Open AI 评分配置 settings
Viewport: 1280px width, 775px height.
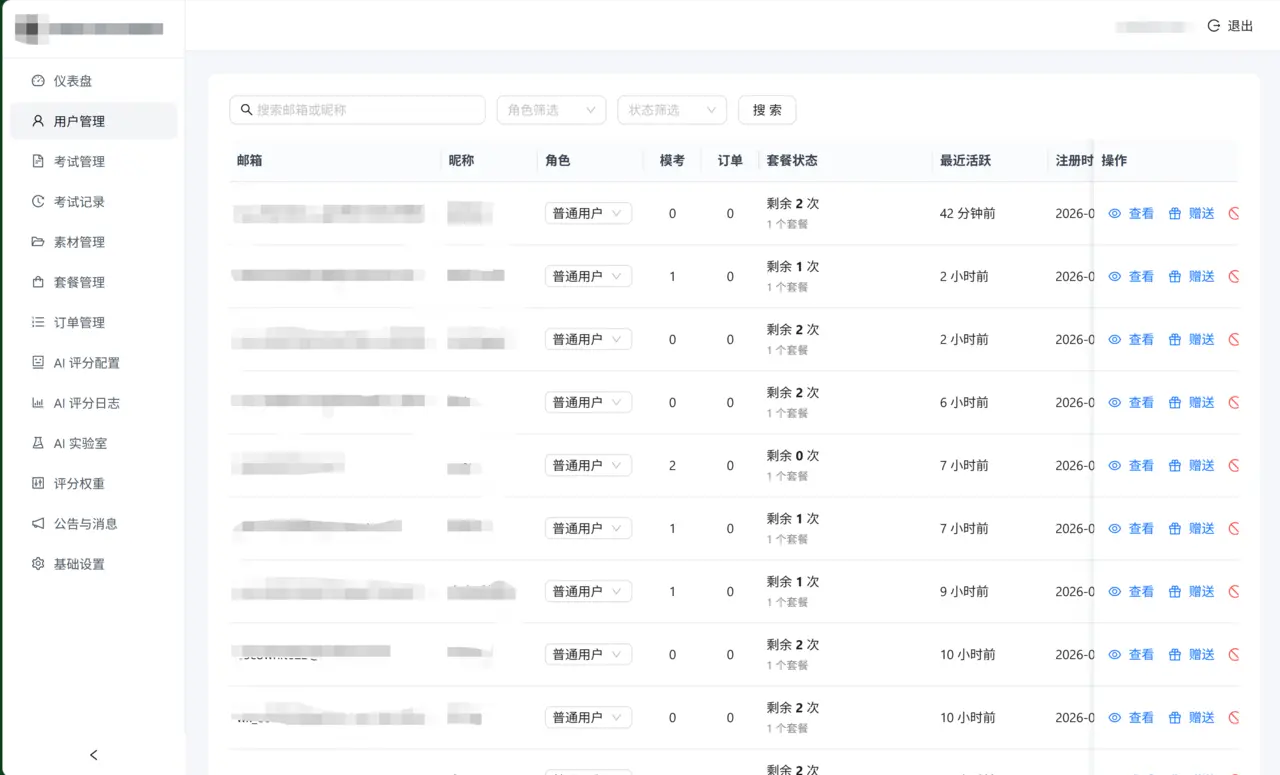(x=93, y=363)
